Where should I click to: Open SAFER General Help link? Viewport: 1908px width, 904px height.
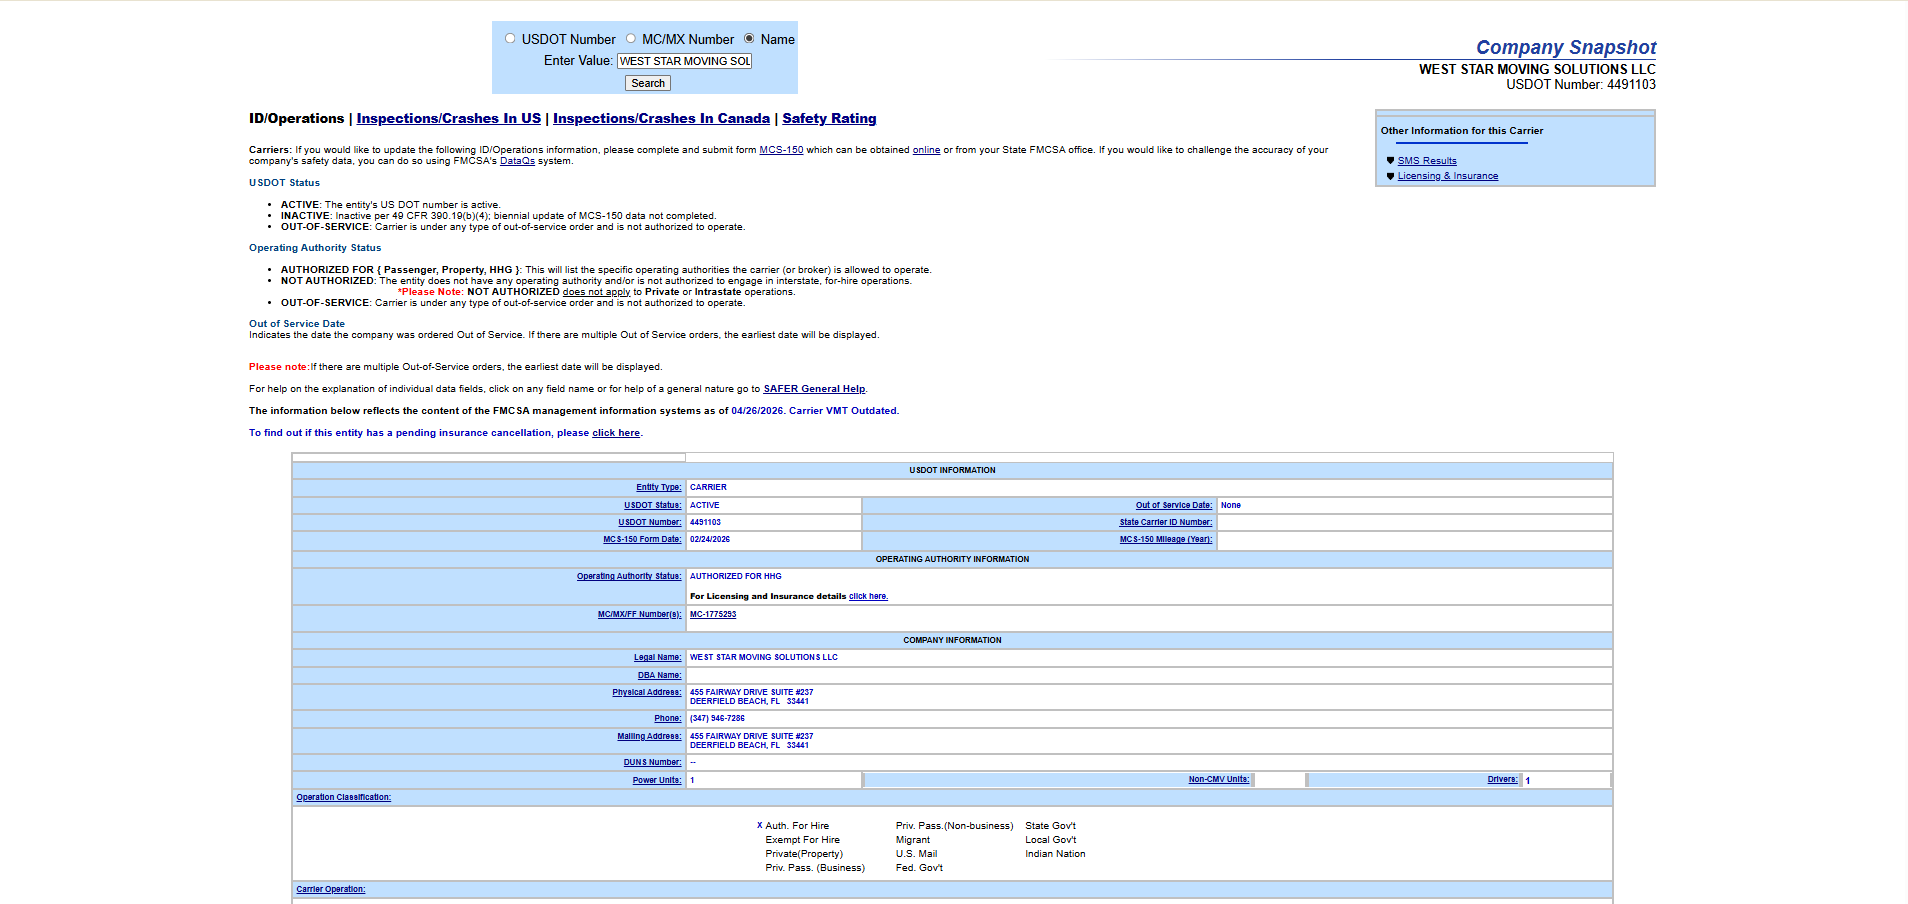pyautogui.click(x=814, y=389)
